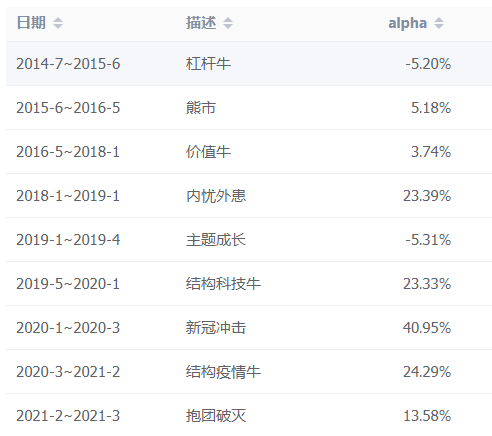This screenshot has width=492, height=436.
Task: Click the alpha column header label
Action: tap(407, 23)
